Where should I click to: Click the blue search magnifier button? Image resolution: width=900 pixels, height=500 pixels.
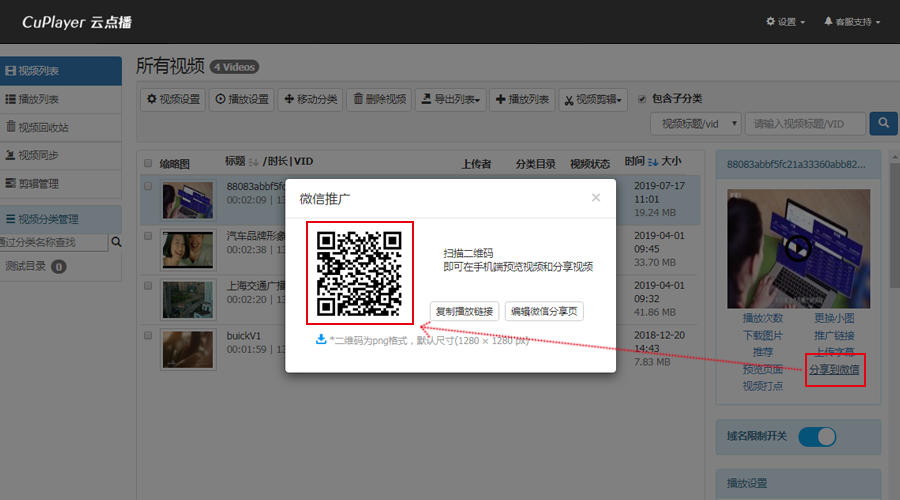(883, 123)
